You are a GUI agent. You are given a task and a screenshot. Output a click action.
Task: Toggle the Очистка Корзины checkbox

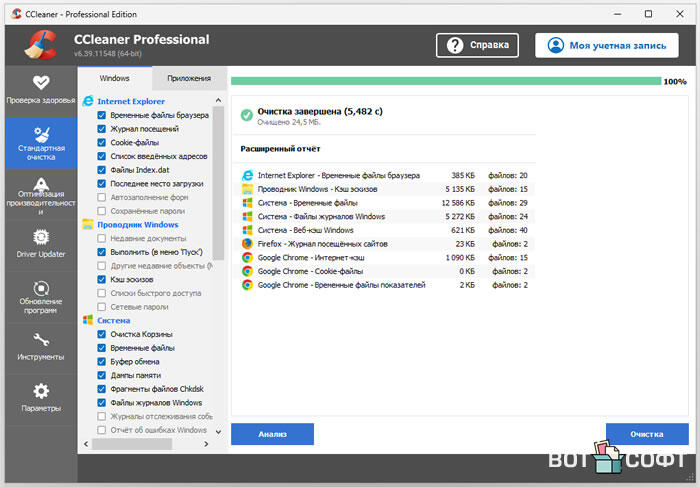(x=102, y=334)
